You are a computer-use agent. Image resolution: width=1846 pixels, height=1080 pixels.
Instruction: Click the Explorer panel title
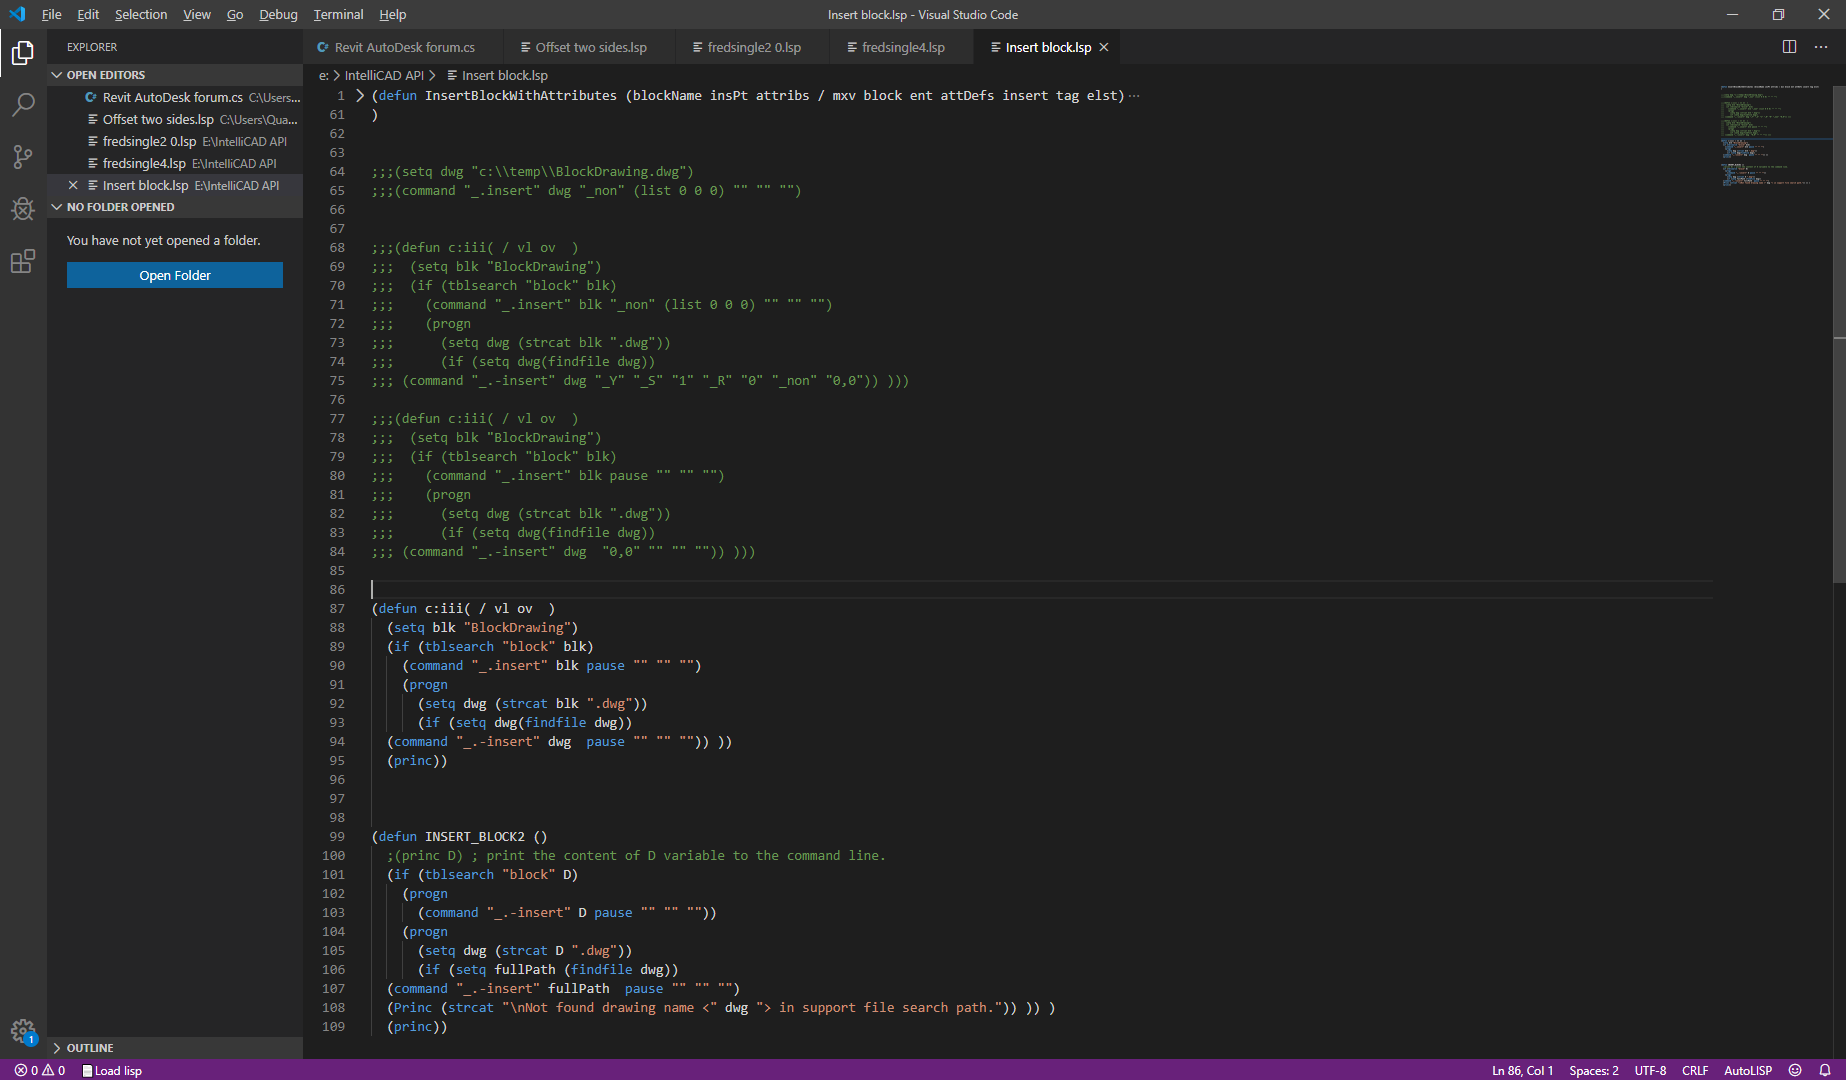[92, 47]
